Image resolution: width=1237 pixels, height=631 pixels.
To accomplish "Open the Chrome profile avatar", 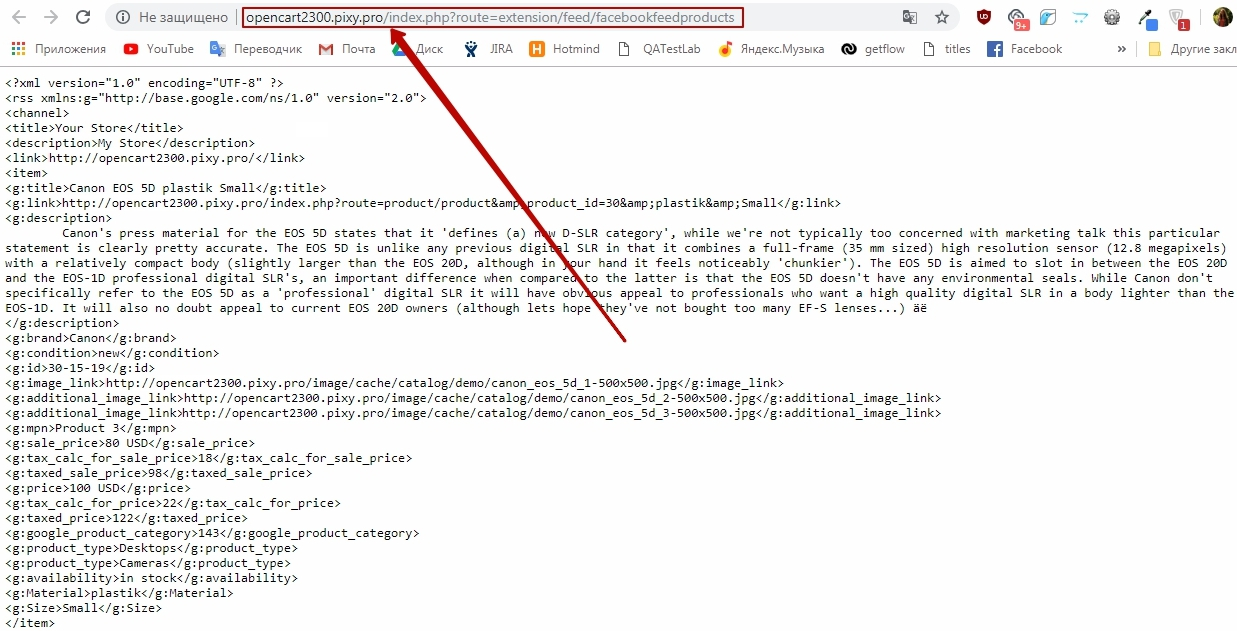I will coord(1222,17).
